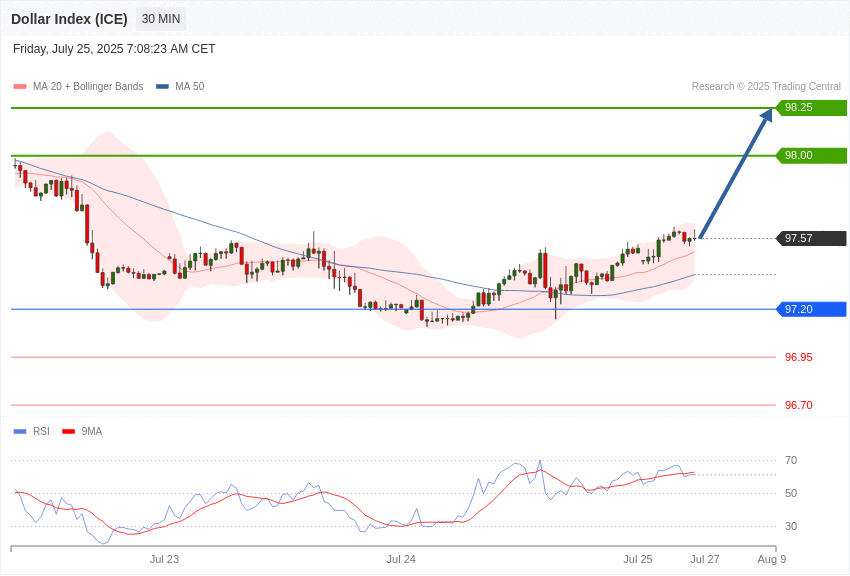
Task: Click the 'MA 50' legend label
Action: coord(190,87)
